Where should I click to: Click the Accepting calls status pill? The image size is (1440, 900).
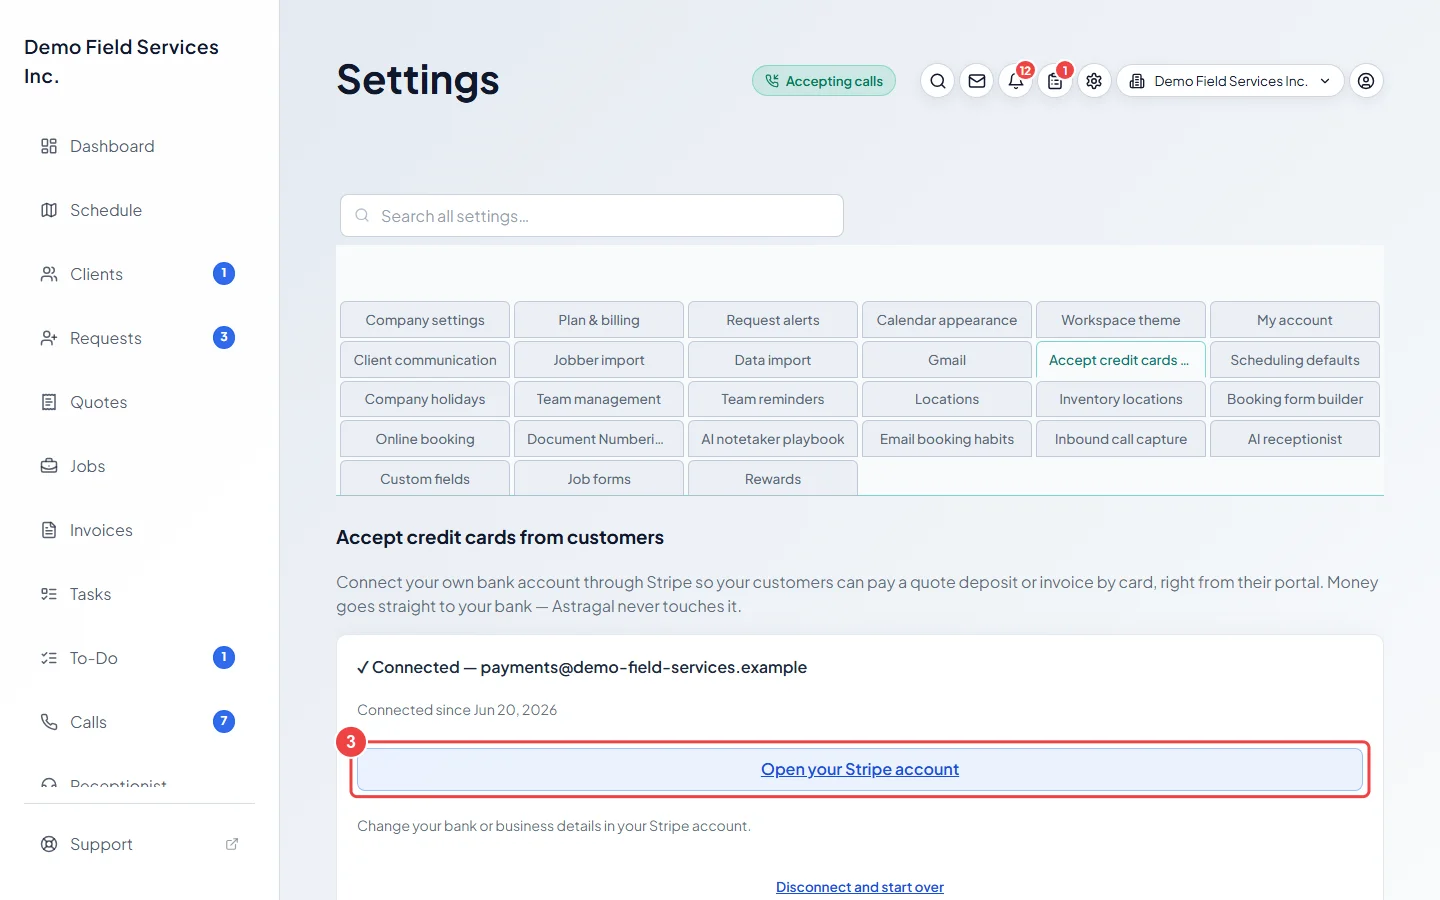click(824, 81)
